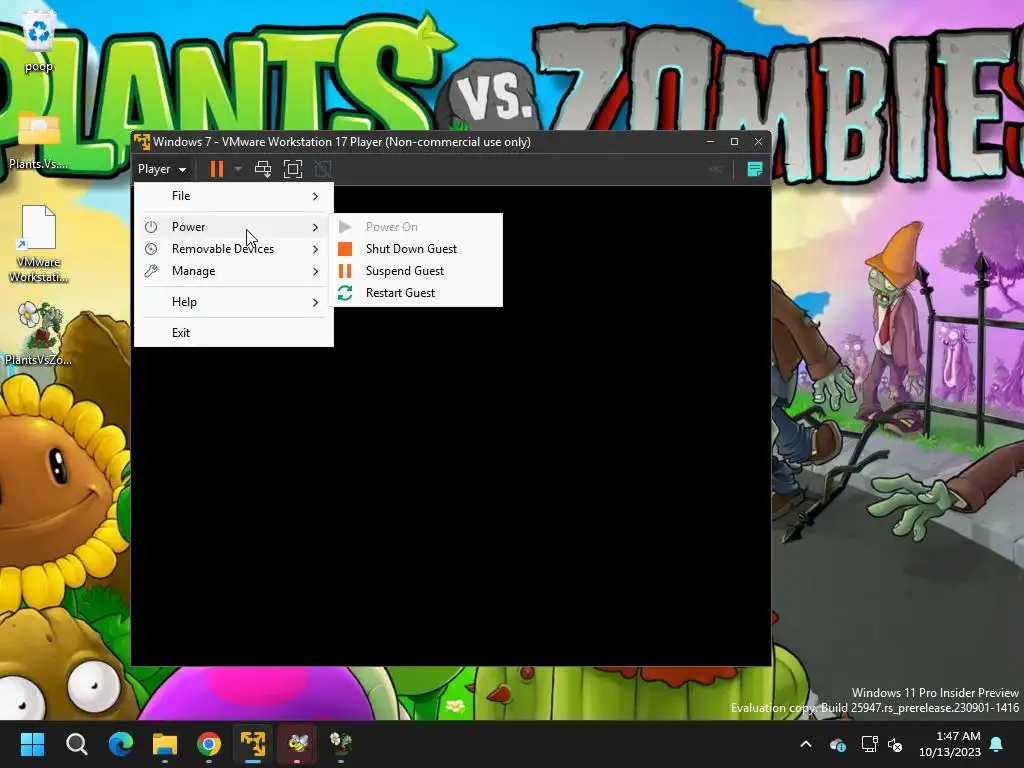Show hidden system tray icons
This screenshot has height=768, width=1024.
tap(806, 744)
